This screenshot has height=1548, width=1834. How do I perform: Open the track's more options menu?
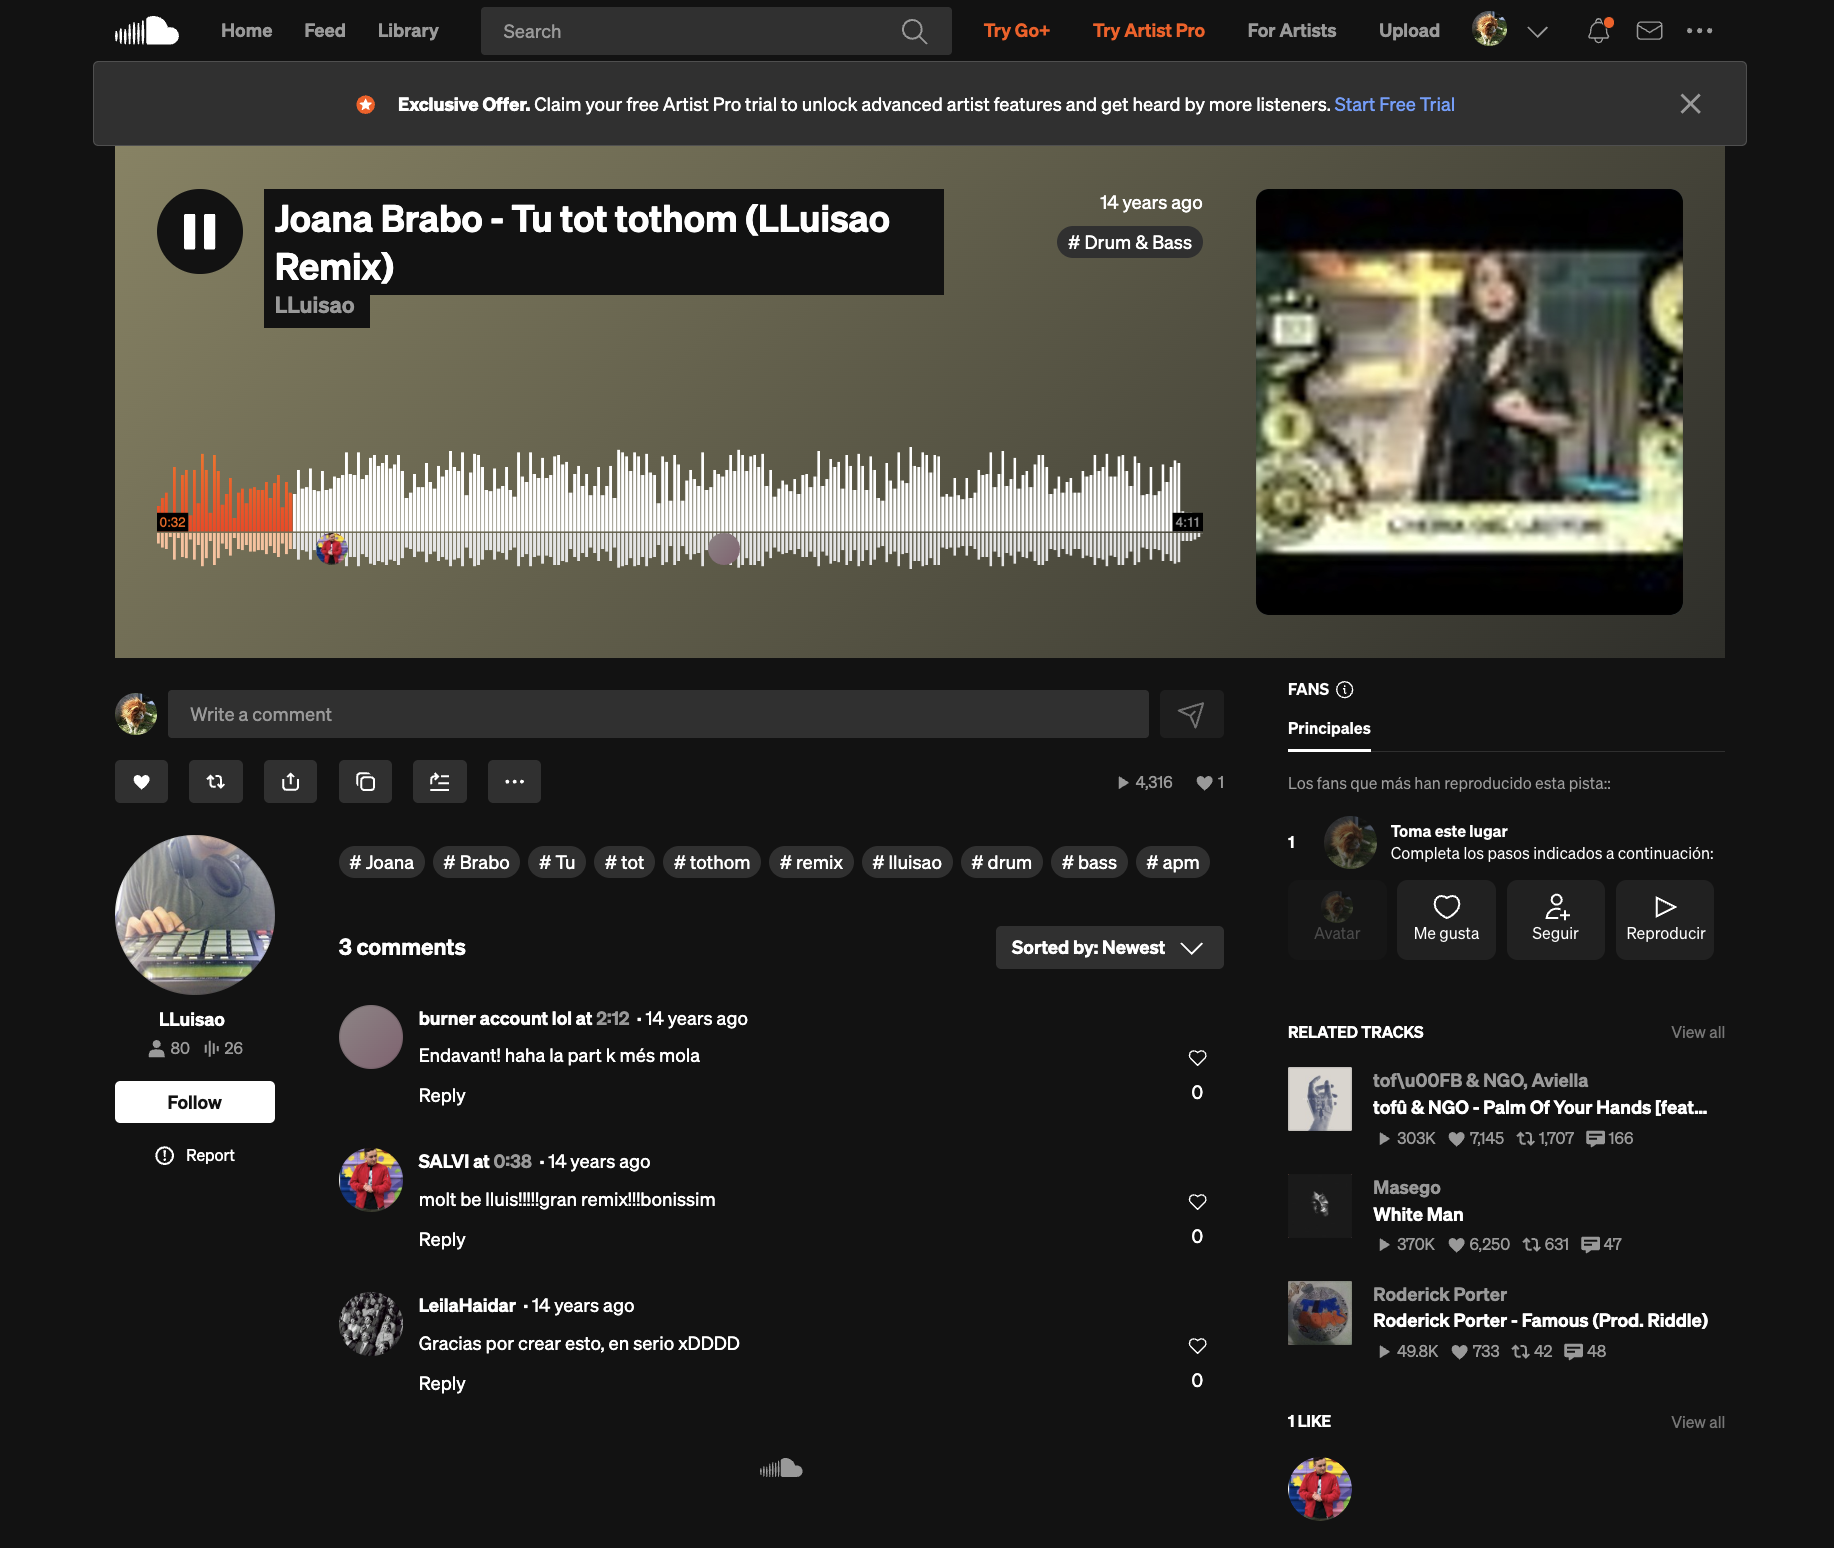(x=514, y=782)
